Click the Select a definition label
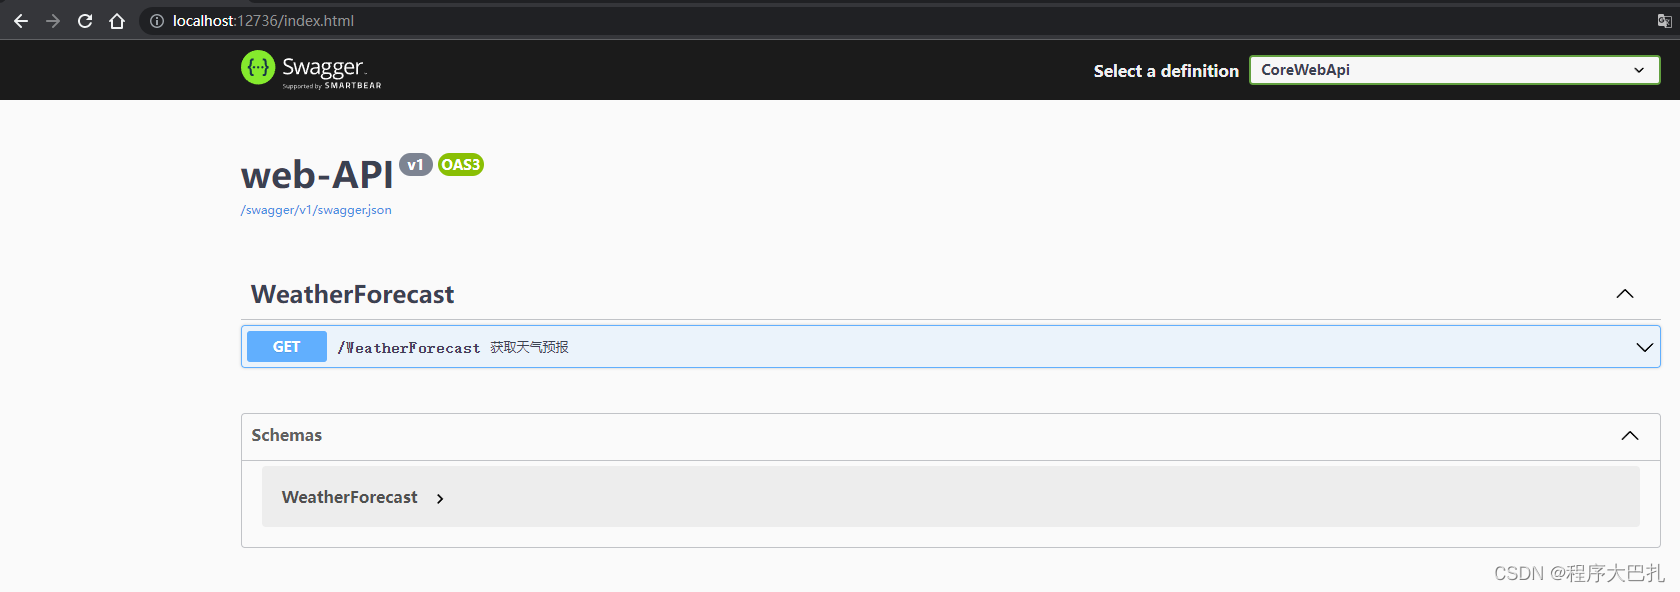 pos(1166,71)
